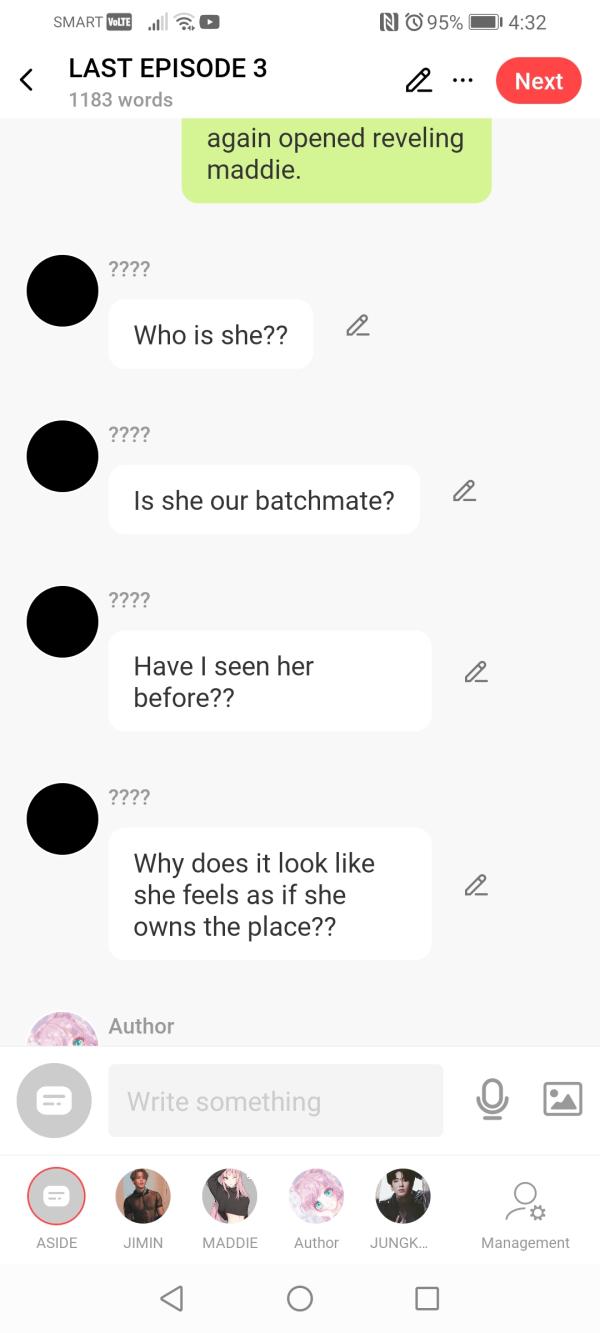Tap the pencil edit icon beside episode title

pyautogui.click(x=418, y=81)
